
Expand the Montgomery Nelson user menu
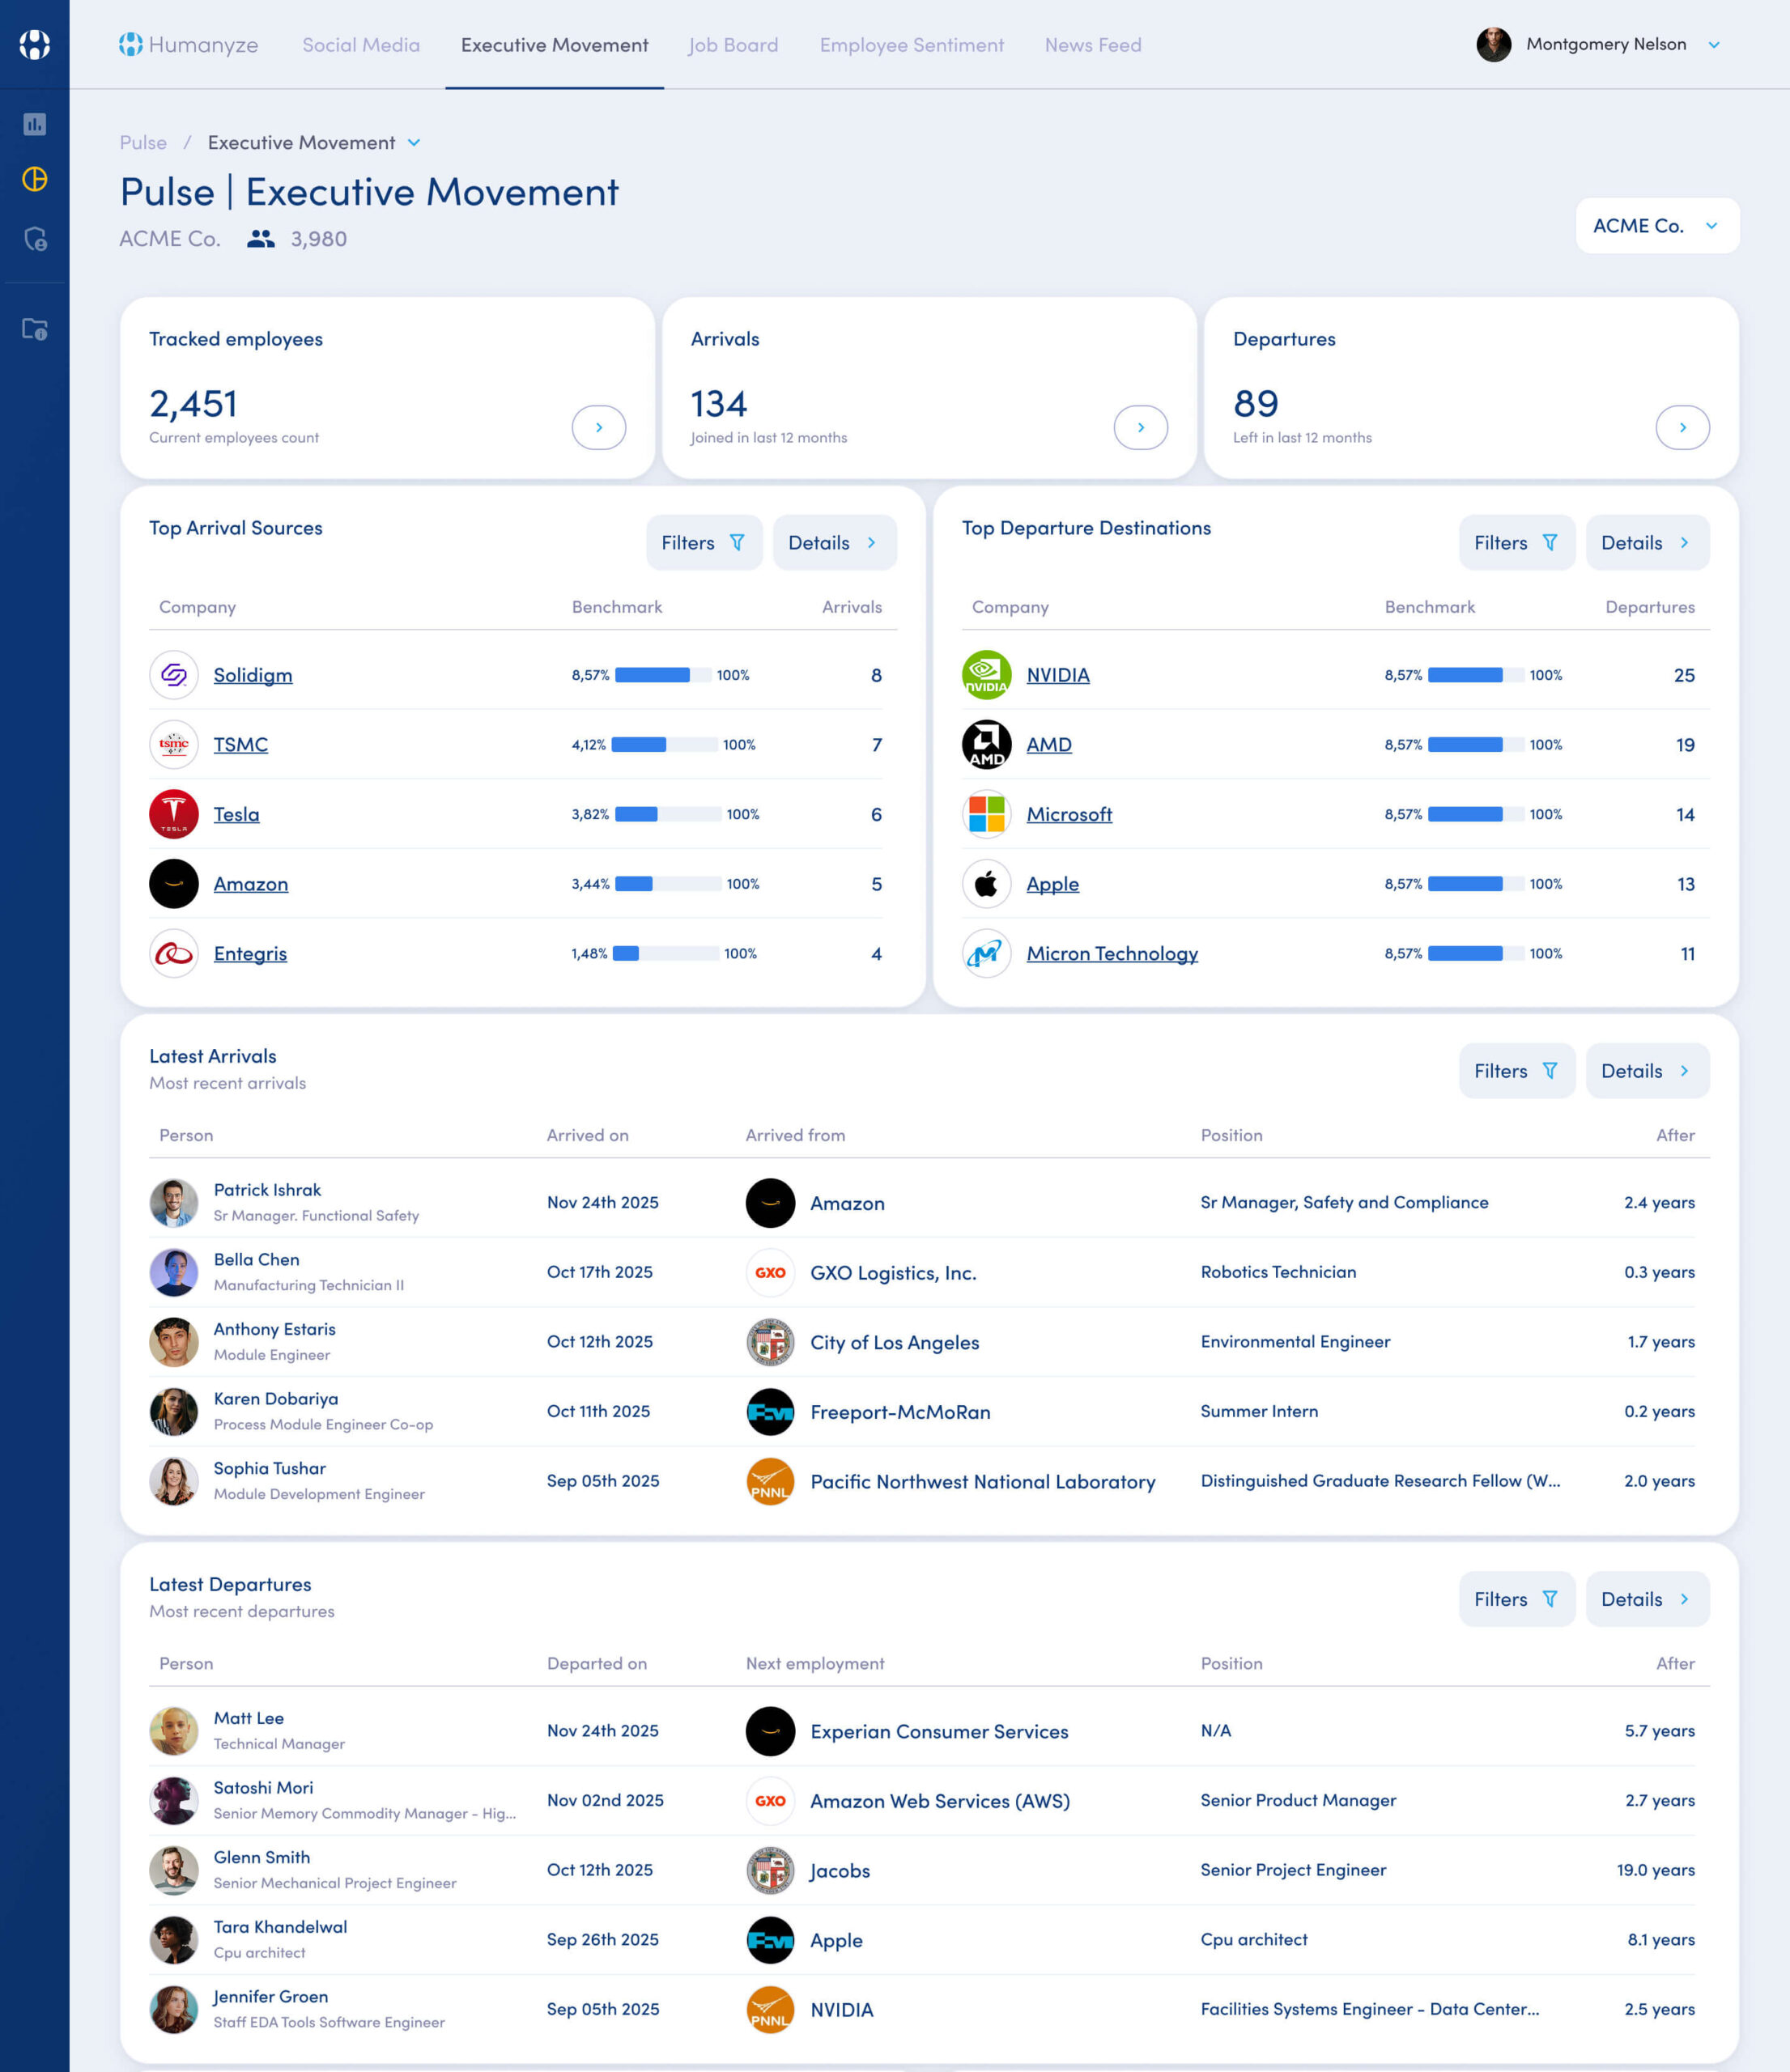[1715, 45]
